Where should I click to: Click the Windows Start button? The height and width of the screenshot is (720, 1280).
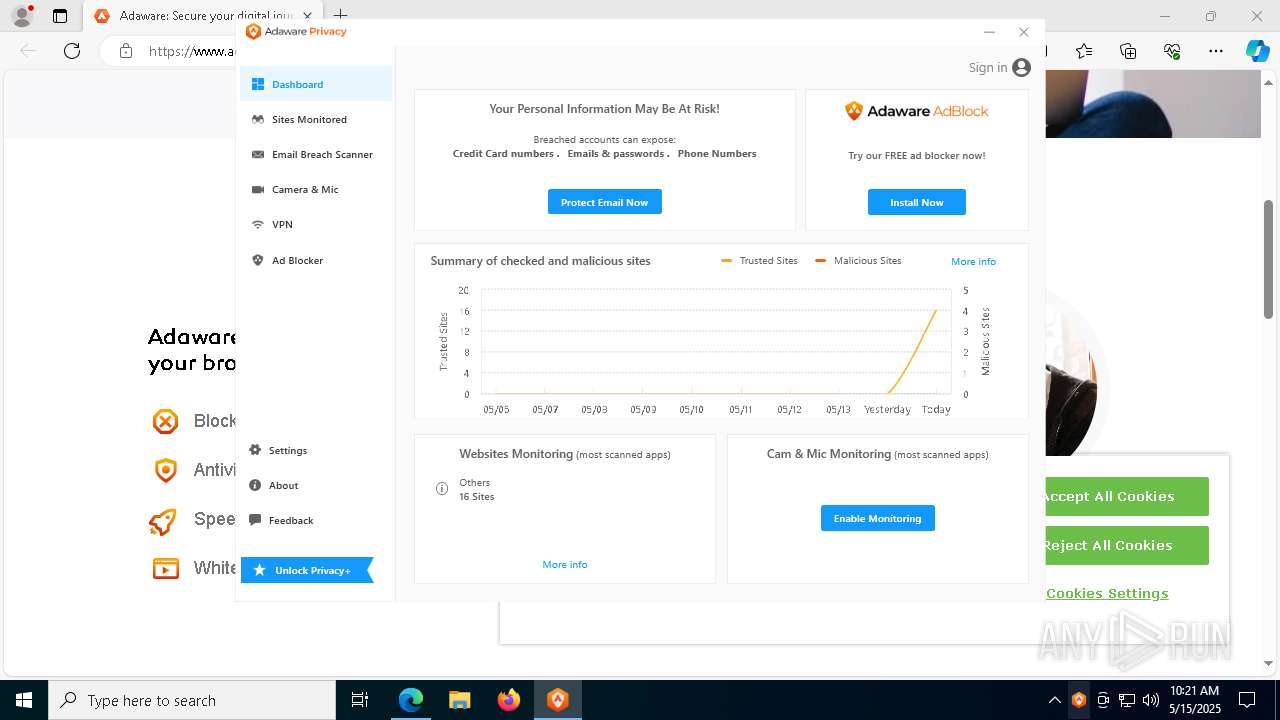tap(24, 700)
